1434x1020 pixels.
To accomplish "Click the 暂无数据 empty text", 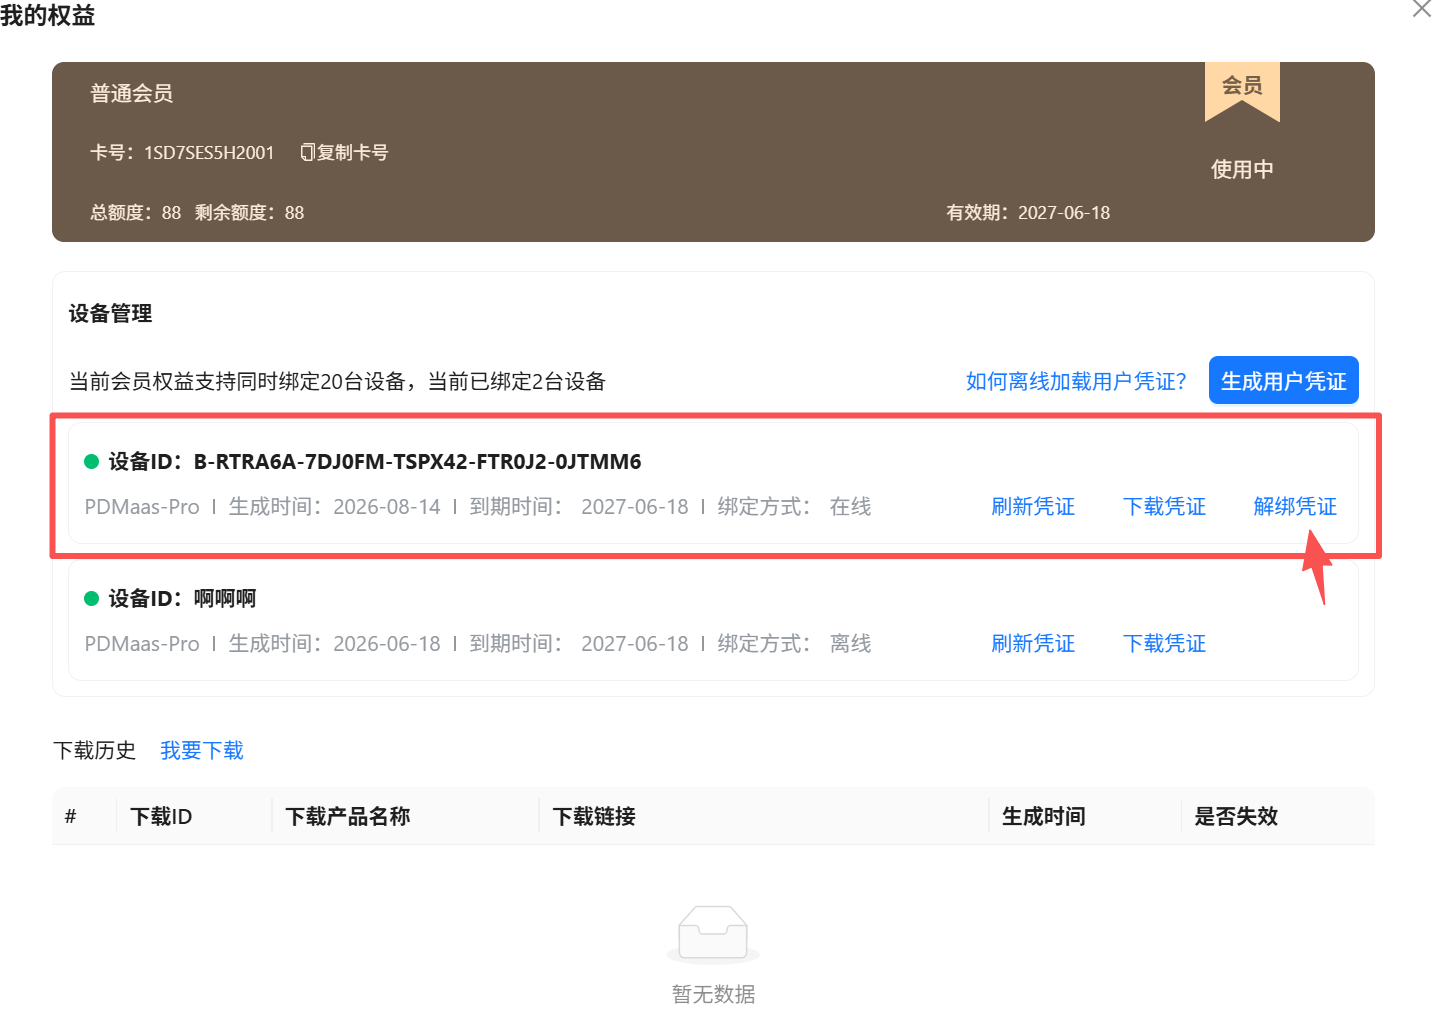I will coord(713,994).
